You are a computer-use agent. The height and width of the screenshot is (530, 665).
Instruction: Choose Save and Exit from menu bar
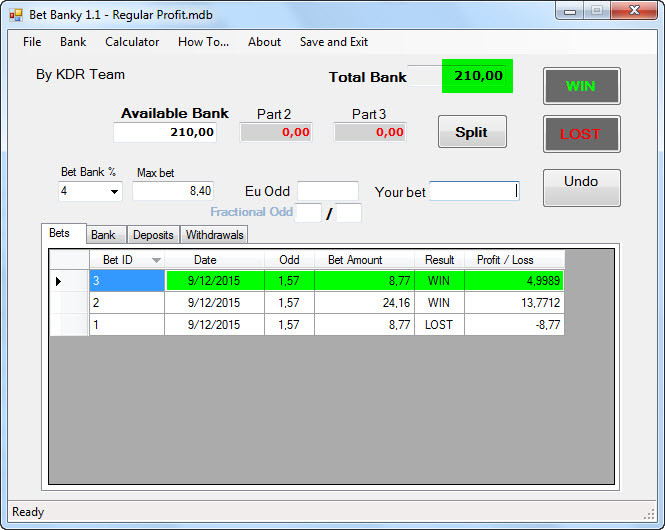[334, 42]
